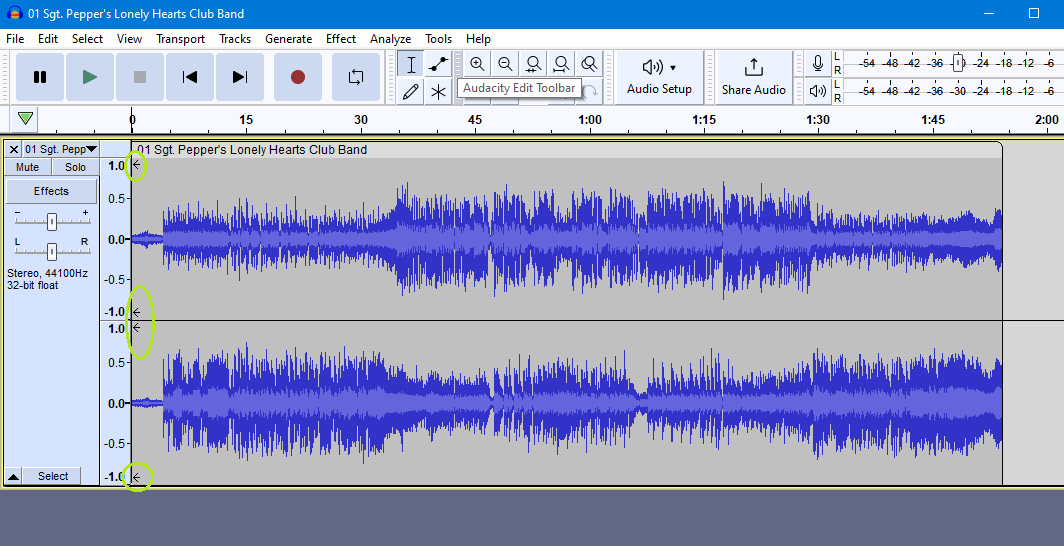Open the View menu
Image resolution: width=1064 pixels, height=546 pixels.
click(130, 39)
